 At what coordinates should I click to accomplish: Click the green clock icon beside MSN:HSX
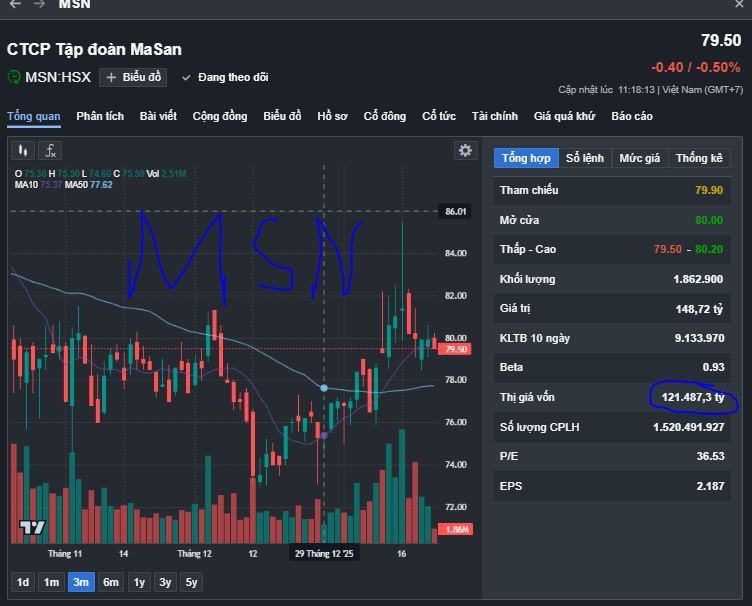coord(14,77)
